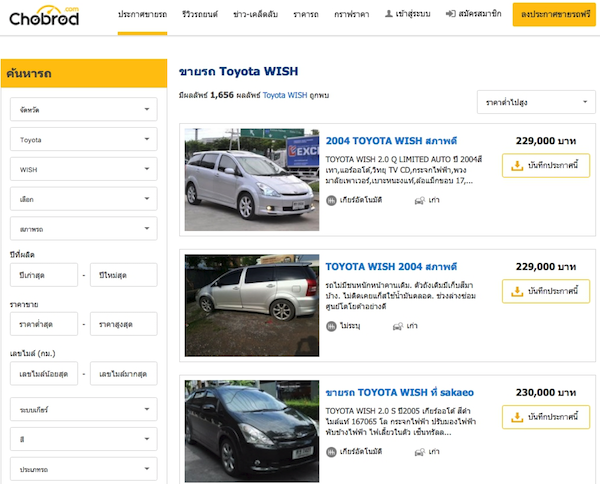Save the 2004 TOYOTA WISH สภาพดี listing

coord(546,165)
